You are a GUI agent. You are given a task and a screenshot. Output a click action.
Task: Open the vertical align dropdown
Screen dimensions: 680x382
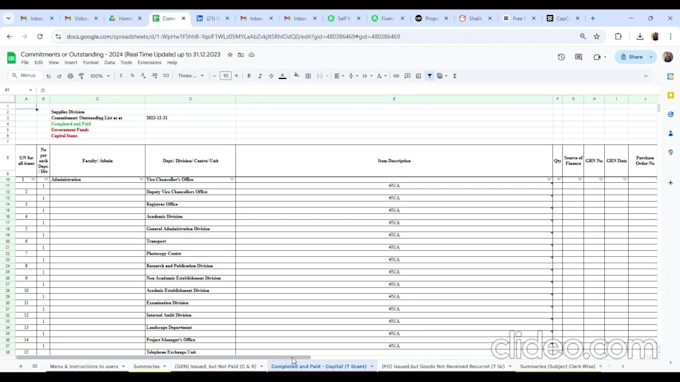click(x=353, y=76)
